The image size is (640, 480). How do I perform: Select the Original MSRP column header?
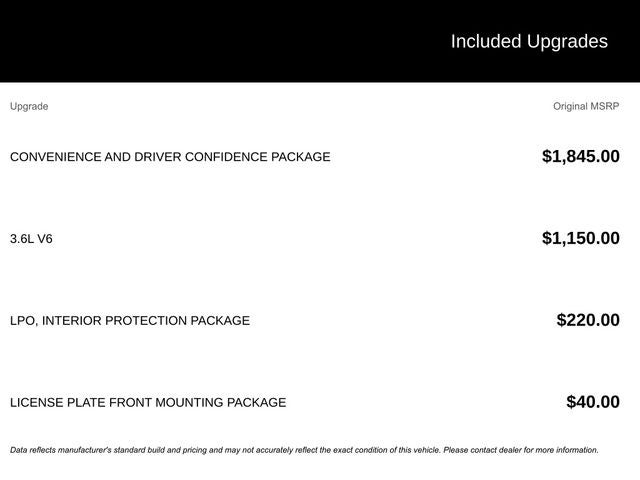point(586,106)
